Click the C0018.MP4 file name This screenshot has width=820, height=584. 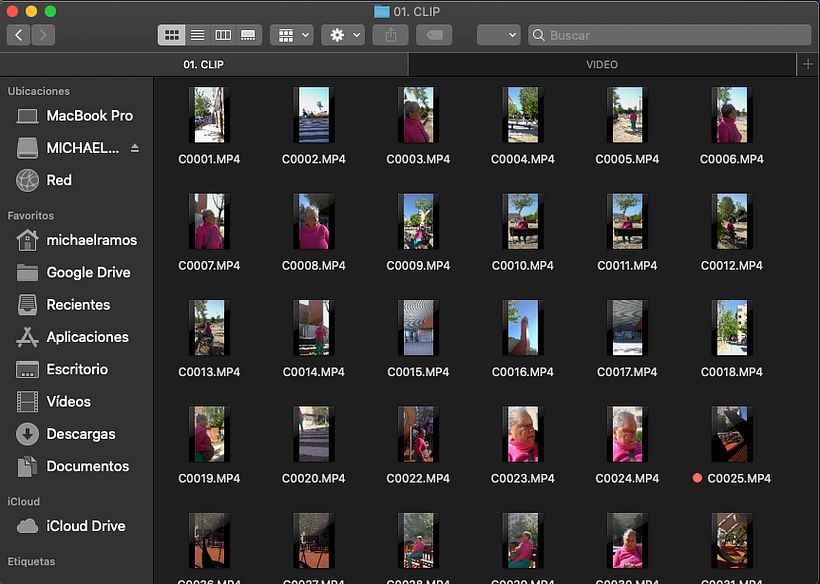click(732, 372)
